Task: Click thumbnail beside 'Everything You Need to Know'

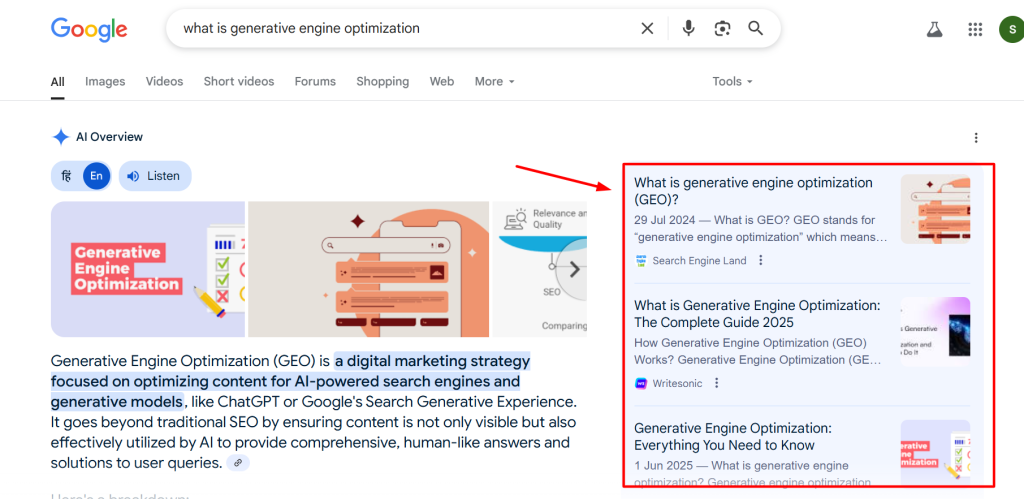Action: point(935,453)
